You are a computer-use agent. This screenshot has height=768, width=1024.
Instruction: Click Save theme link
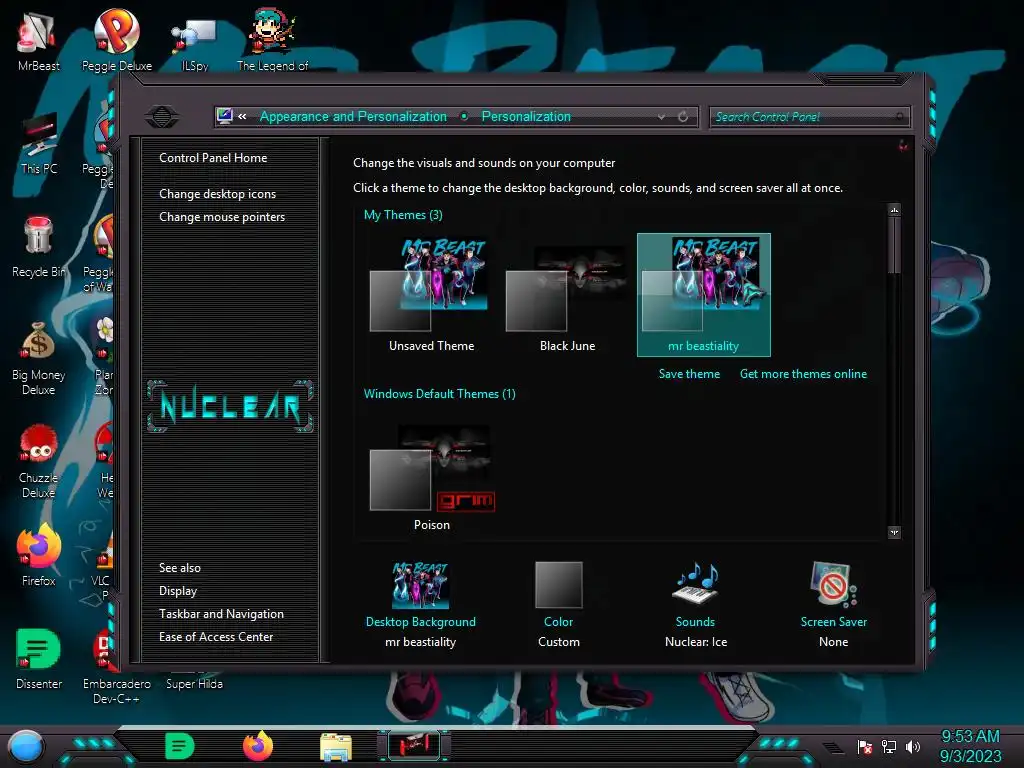(x=689, y=374)
